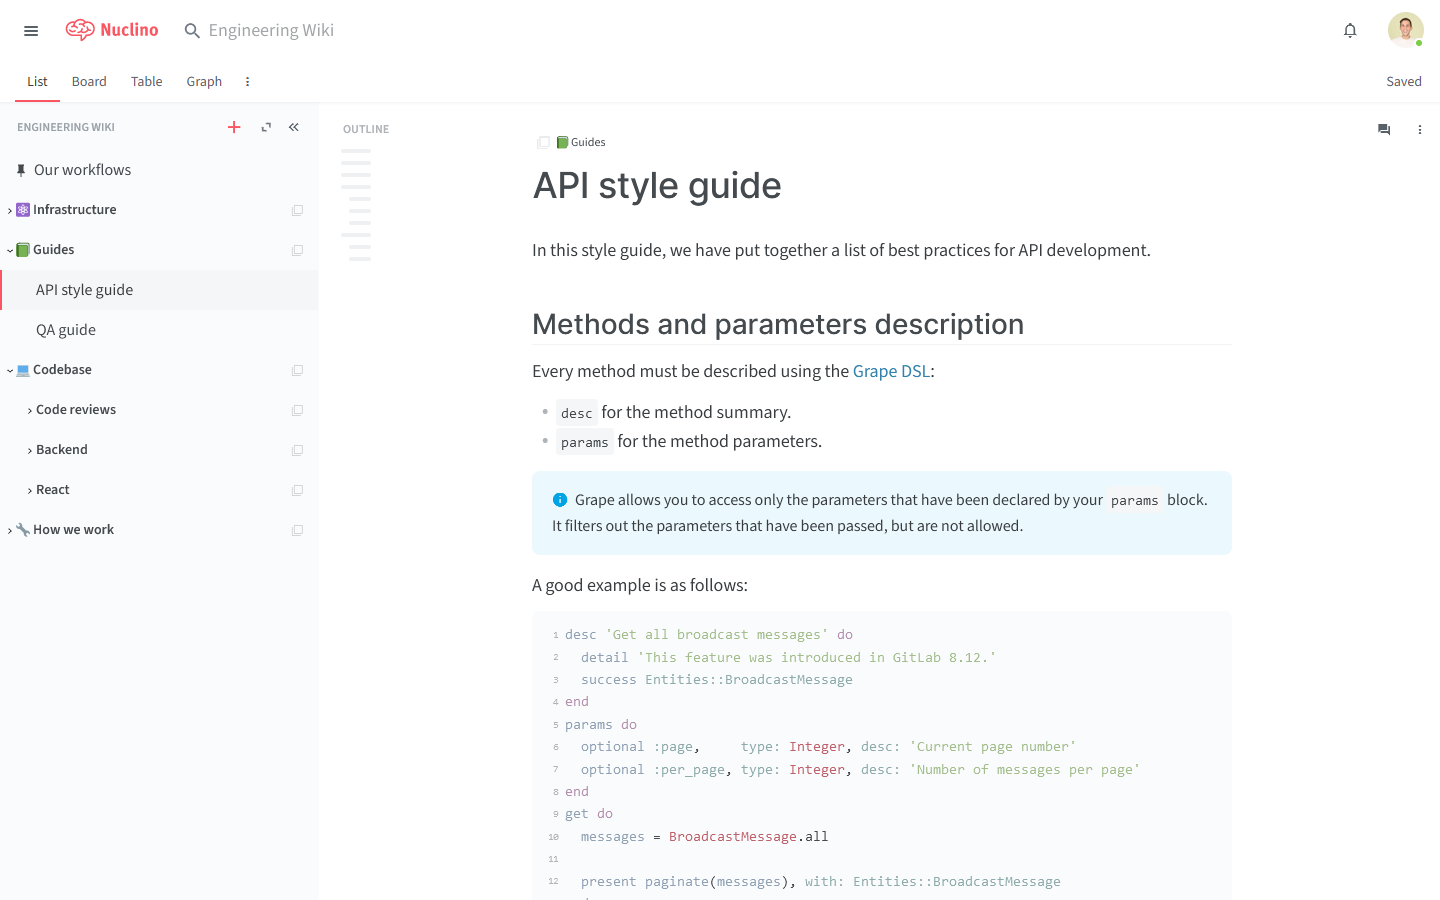Click copy icon beside Code reviews

(x=297, y=410)
